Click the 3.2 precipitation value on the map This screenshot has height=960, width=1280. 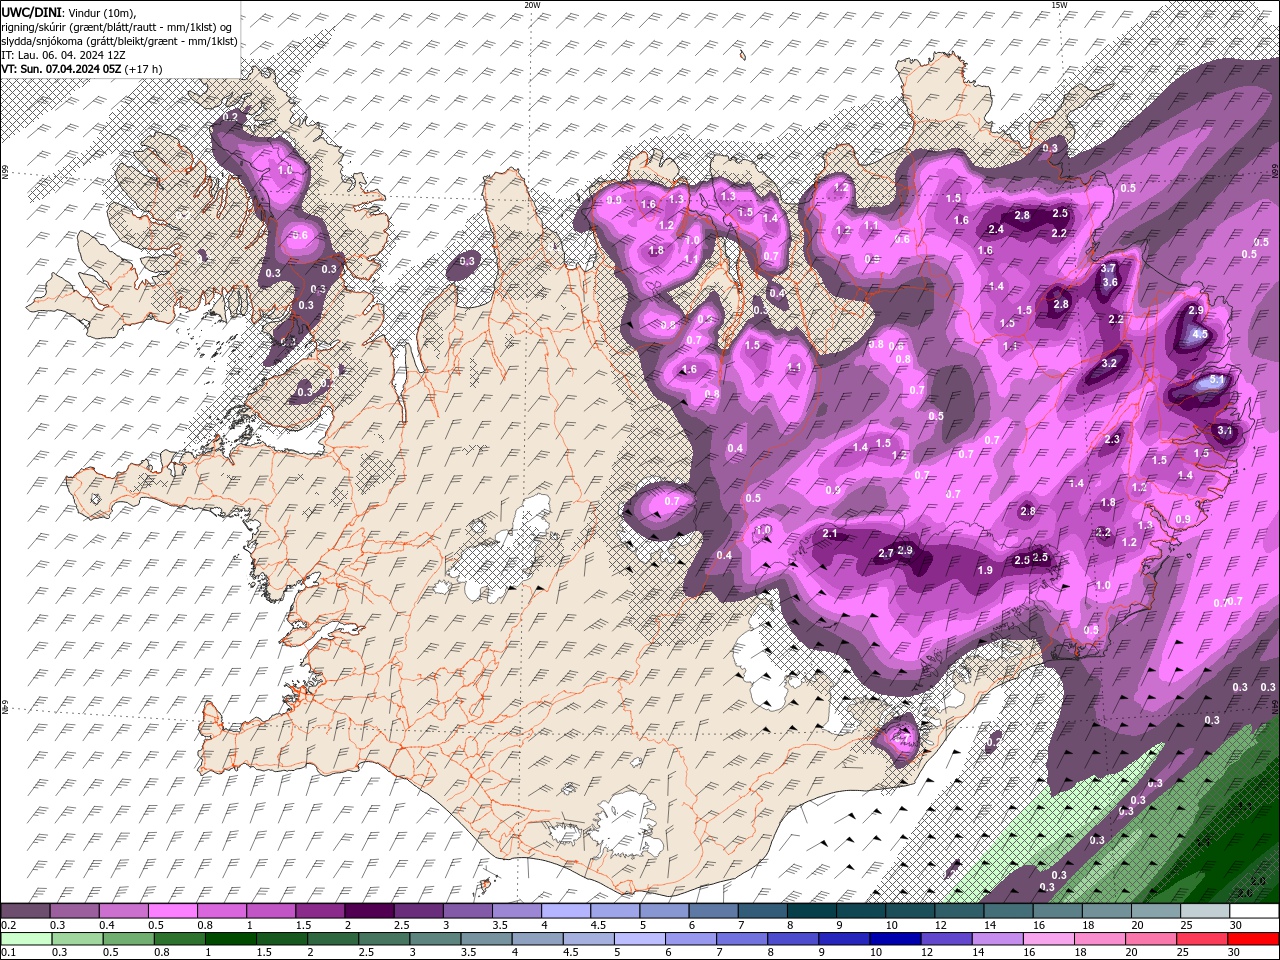(1109, 364)
